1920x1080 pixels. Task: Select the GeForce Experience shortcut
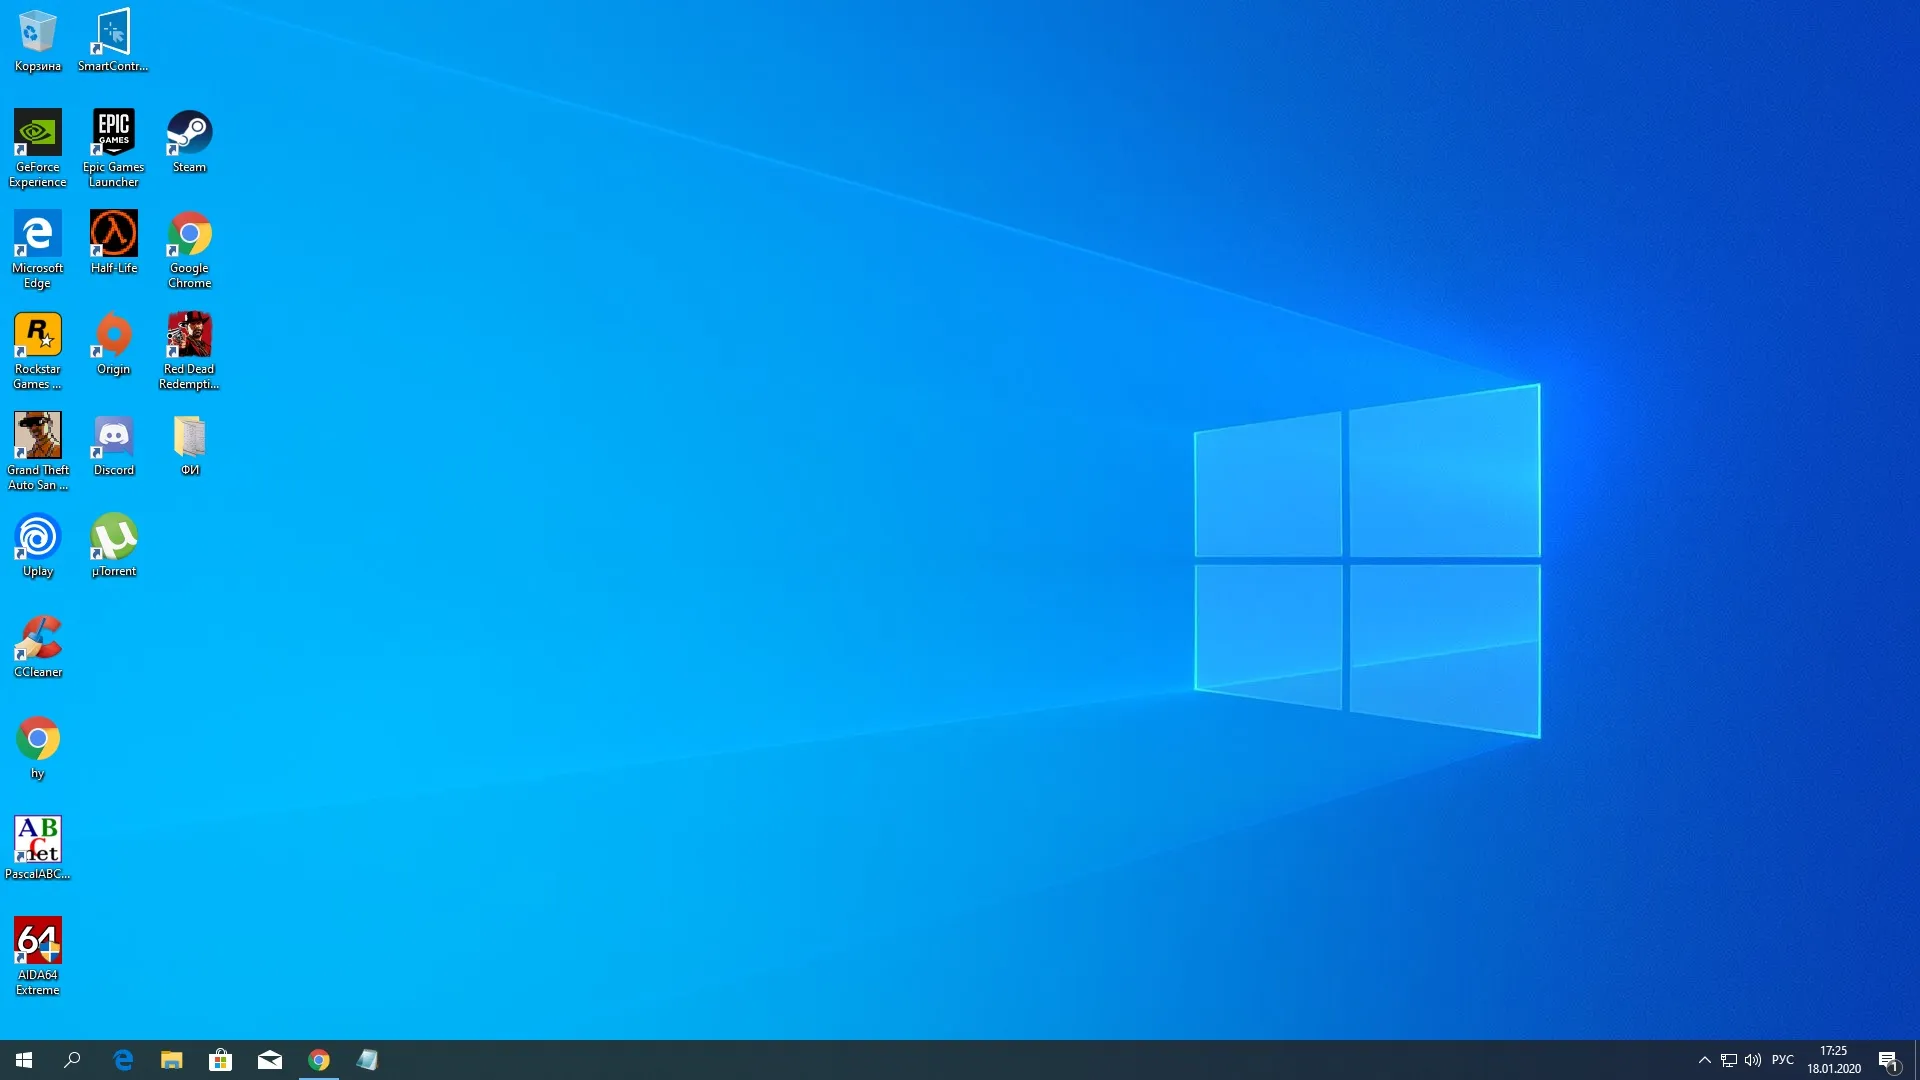37,148
